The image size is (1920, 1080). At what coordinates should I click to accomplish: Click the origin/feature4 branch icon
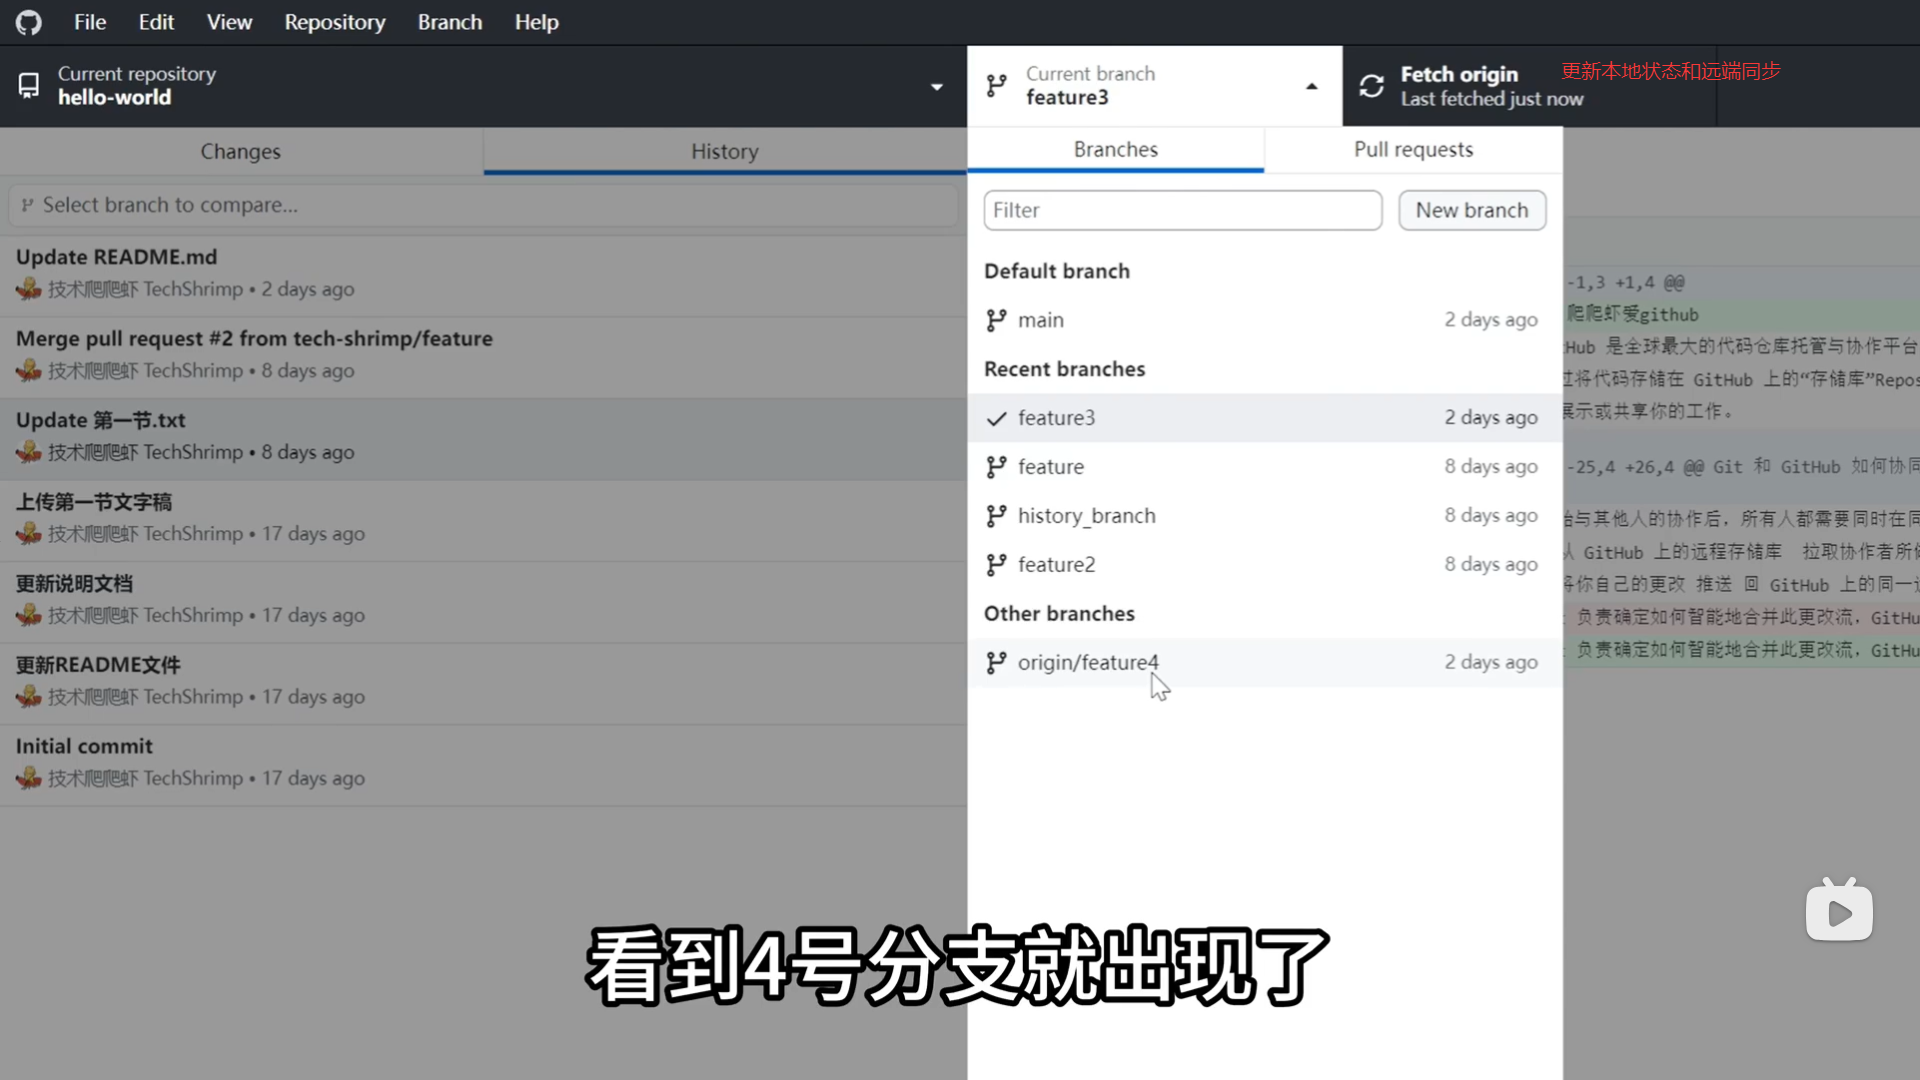coord(996,663)
